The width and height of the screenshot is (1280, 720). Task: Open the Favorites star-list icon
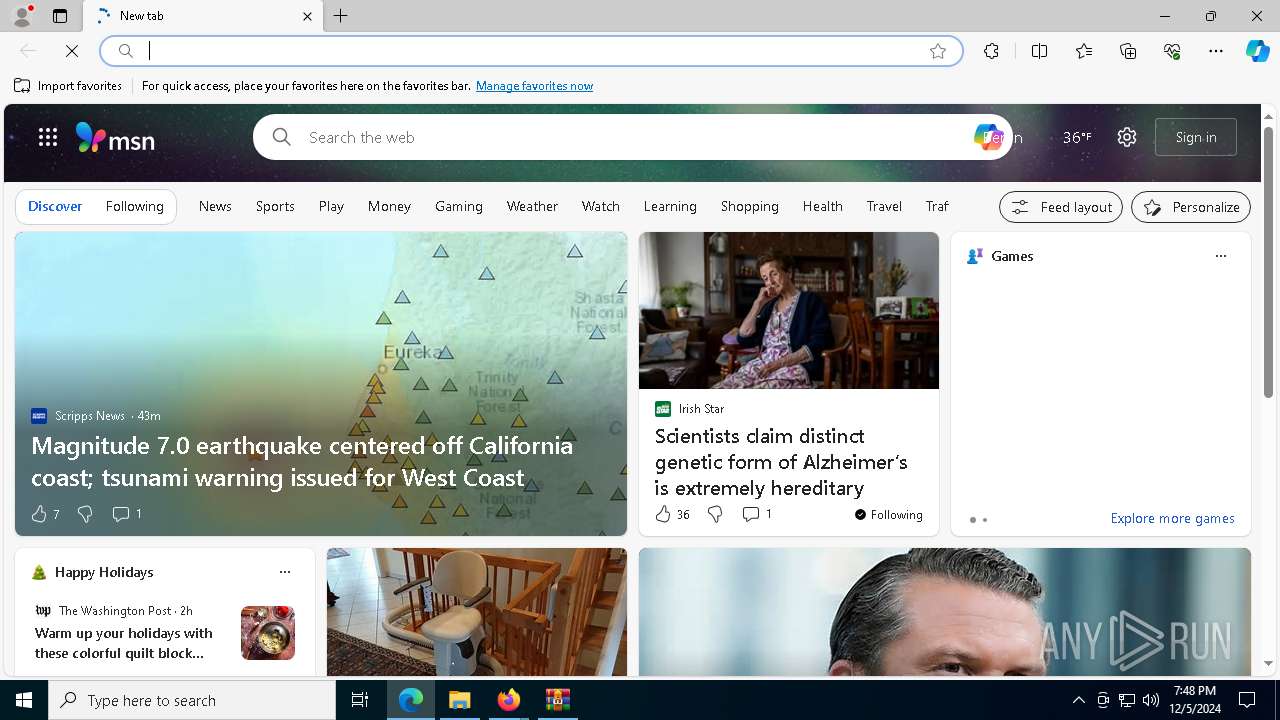(x=1084, y=51)
